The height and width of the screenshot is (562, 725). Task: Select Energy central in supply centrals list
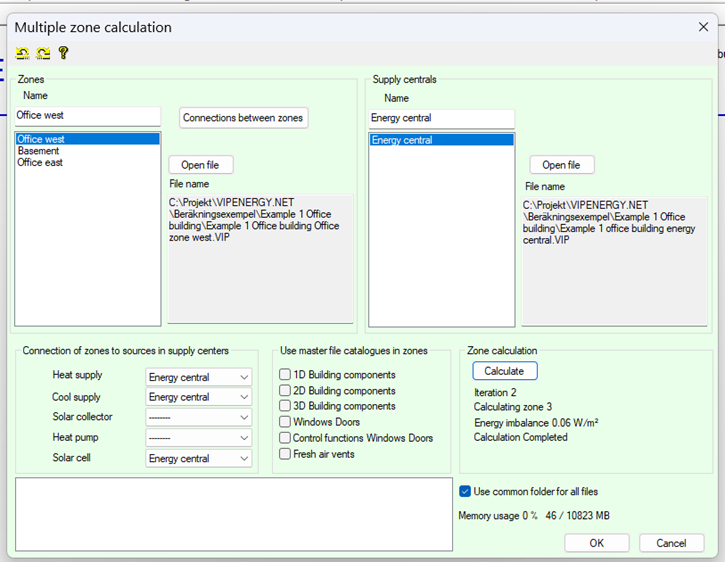click(402, 141)
